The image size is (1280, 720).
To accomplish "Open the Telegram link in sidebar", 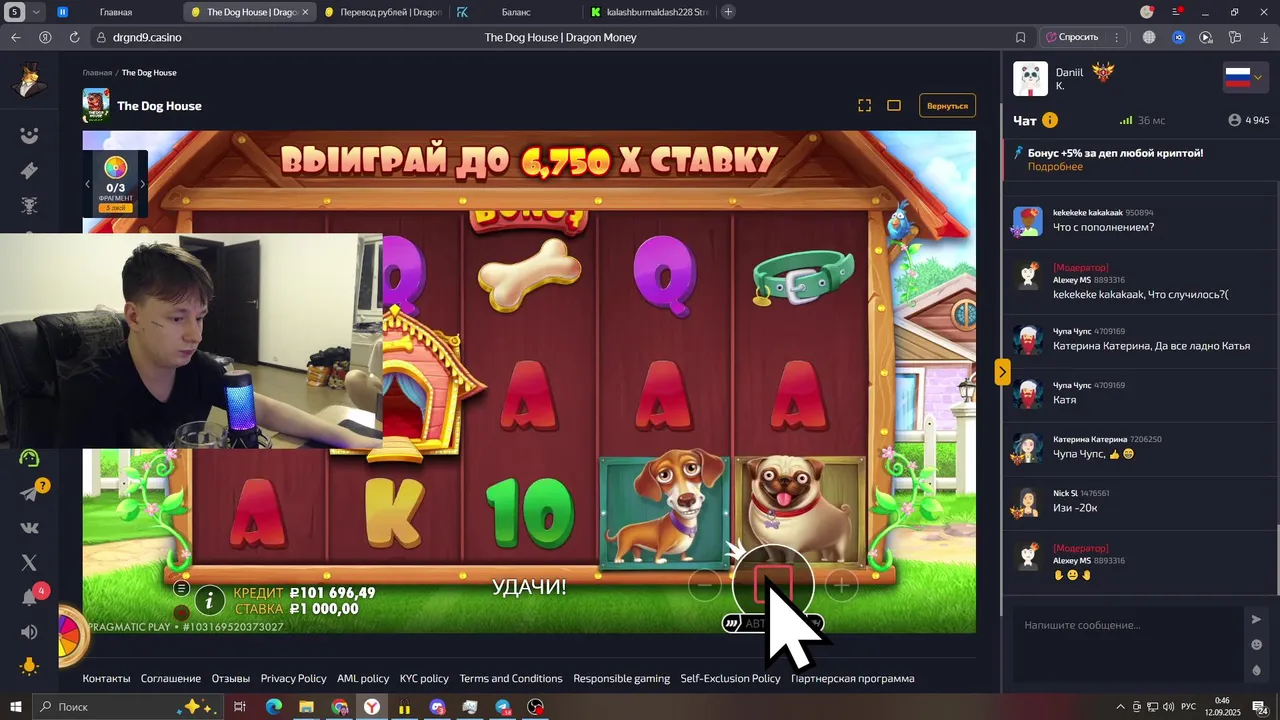I will pyautogui.click(x=29, y=493).
